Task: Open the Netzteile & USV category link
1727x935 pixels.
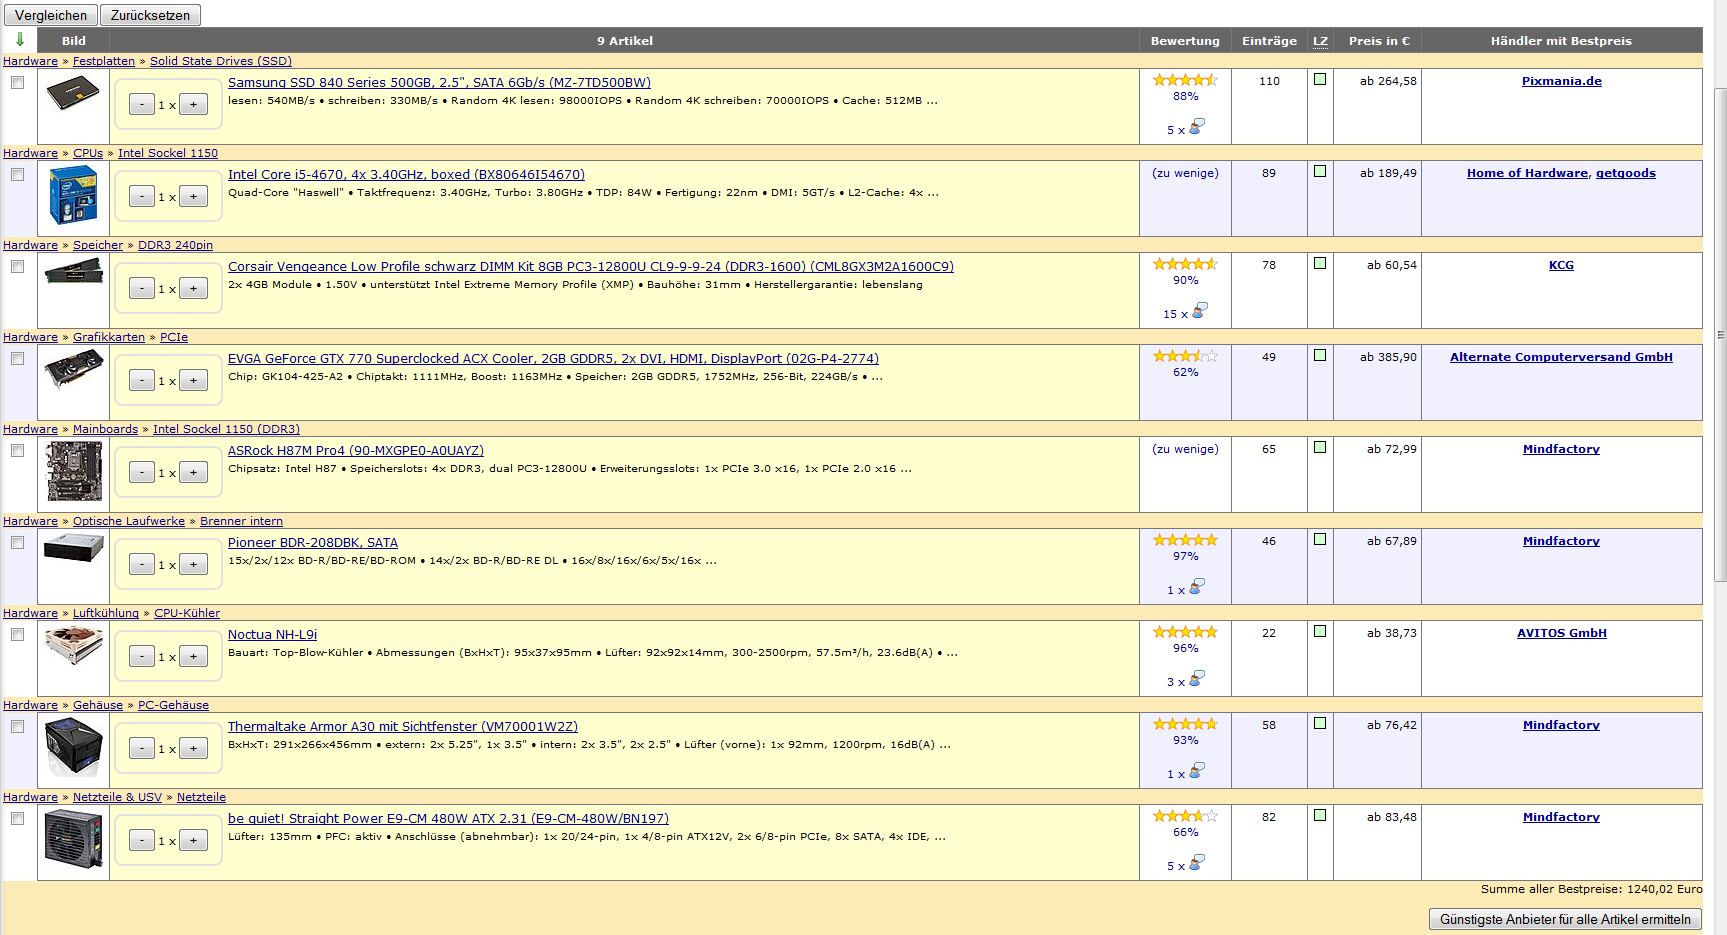Action: (x=117, y=797)
